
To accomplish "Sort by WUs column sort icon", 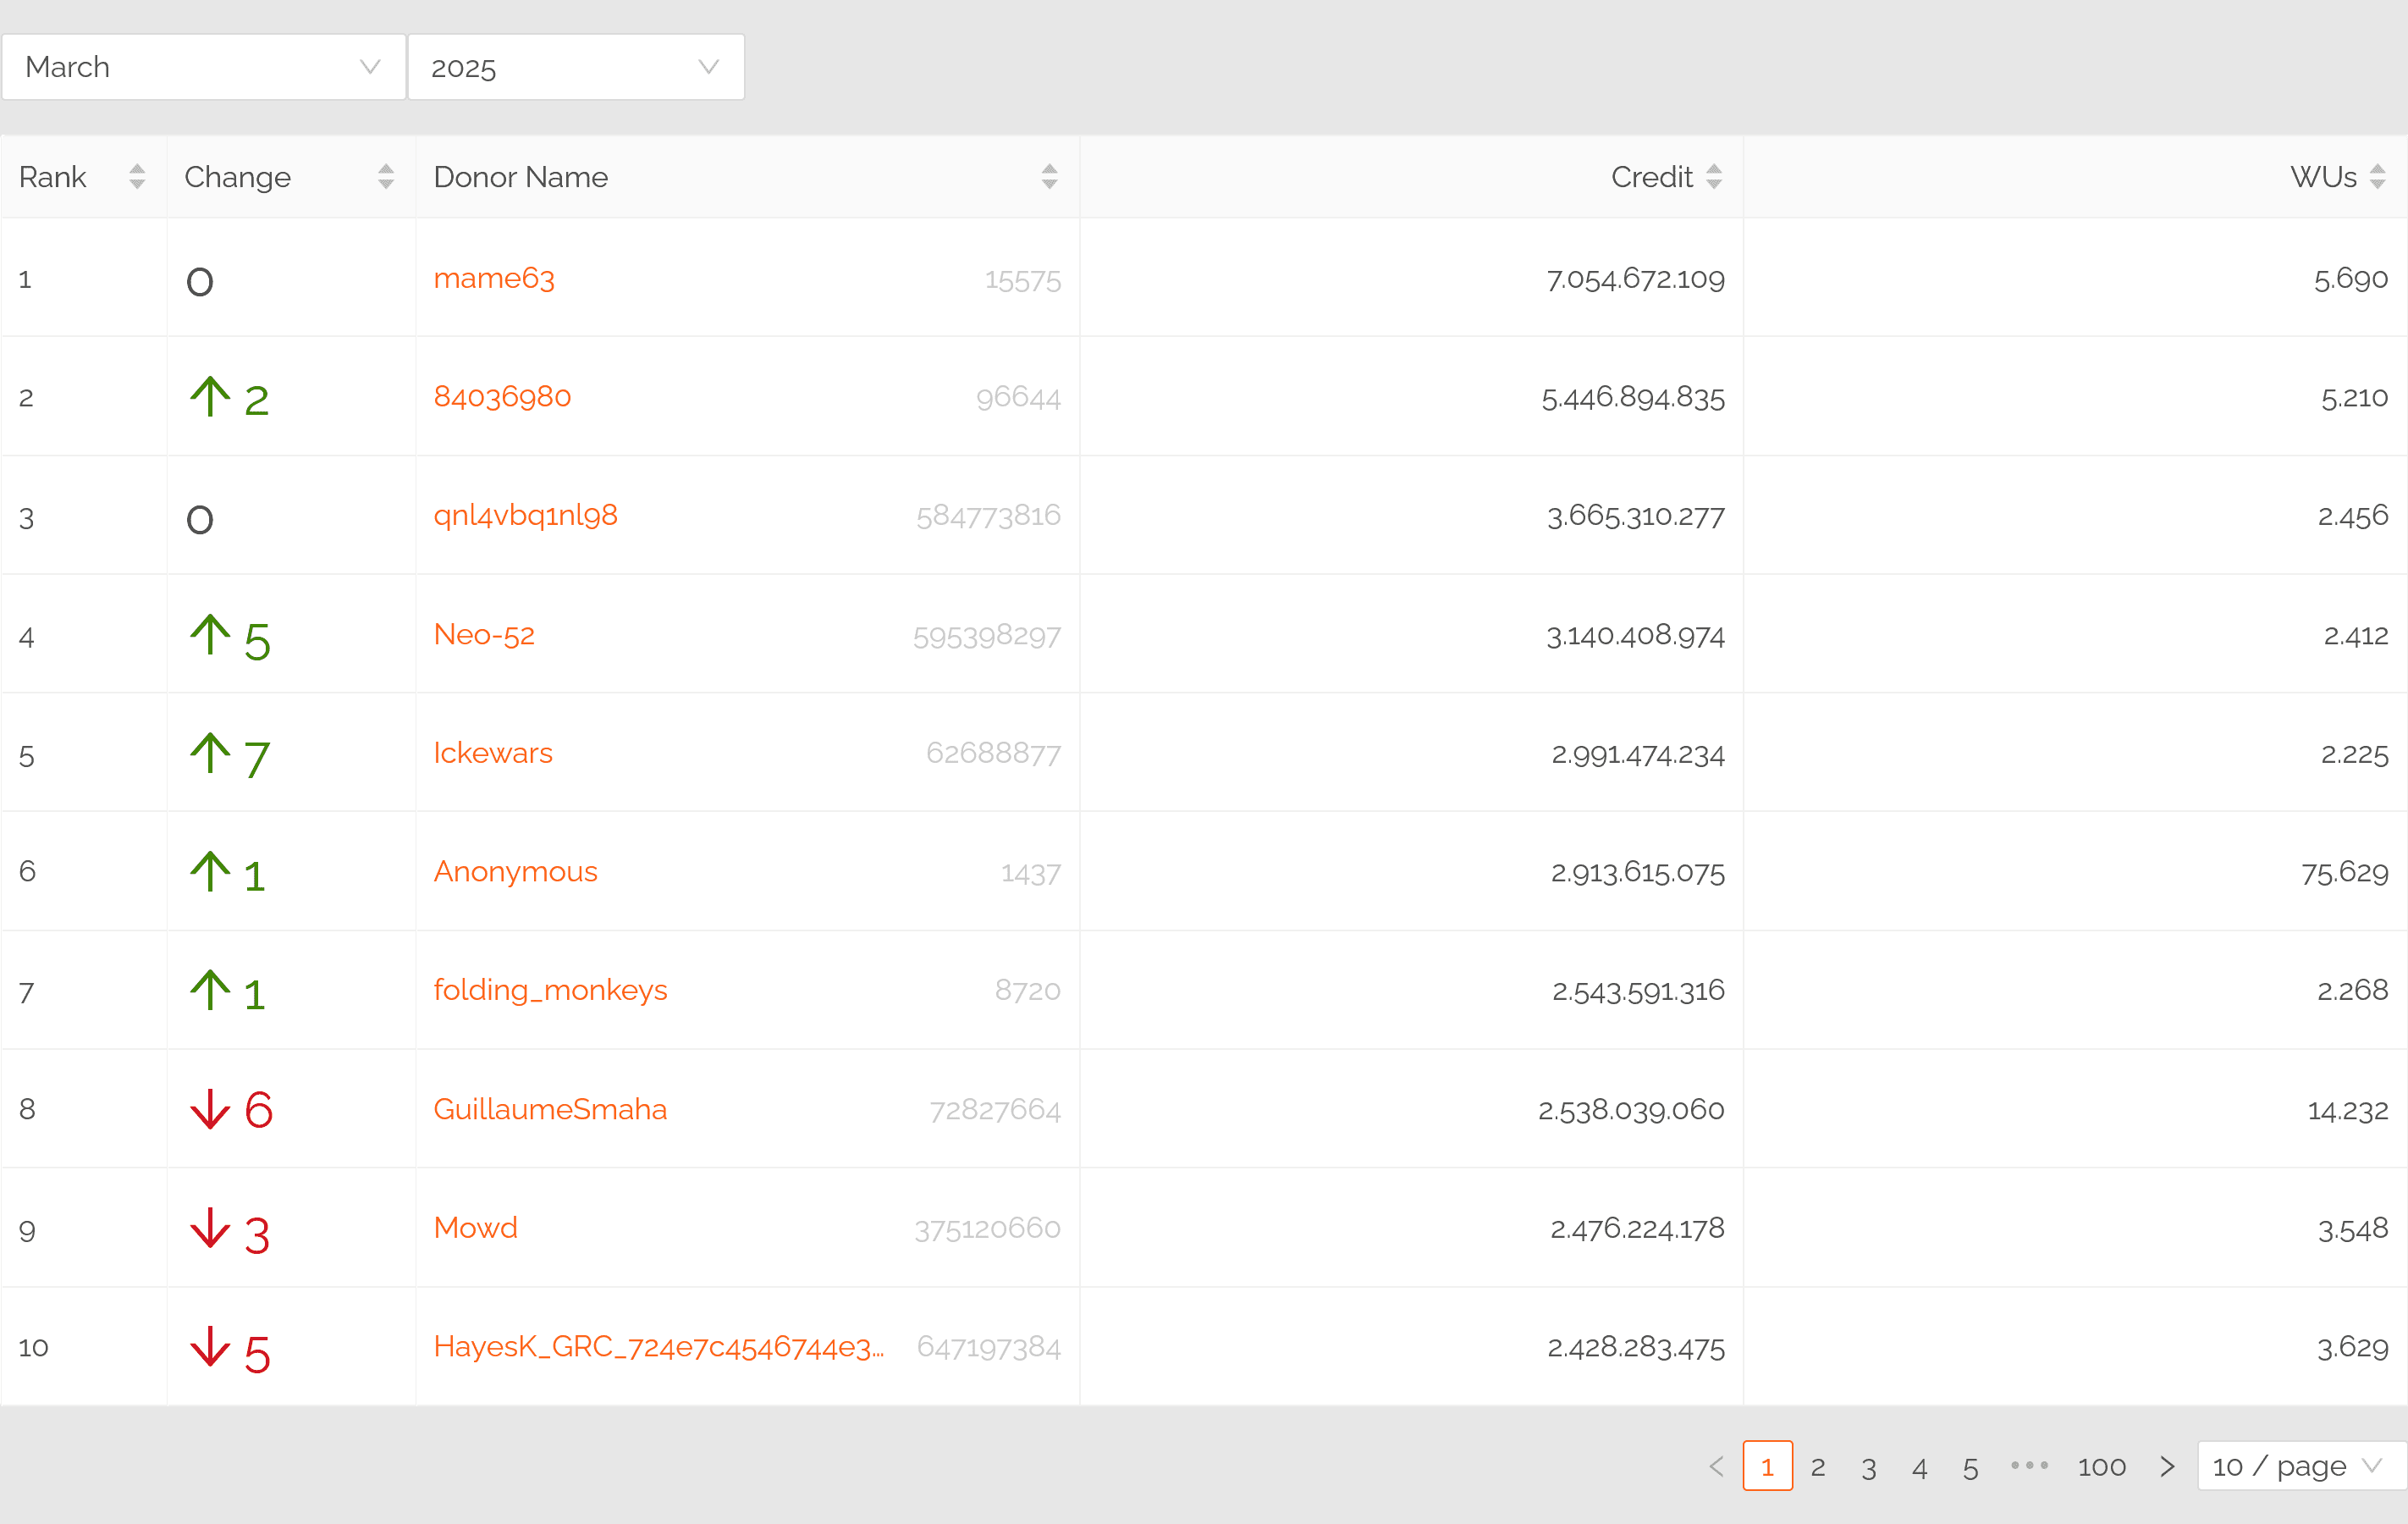I will [x=2377, y=177].
